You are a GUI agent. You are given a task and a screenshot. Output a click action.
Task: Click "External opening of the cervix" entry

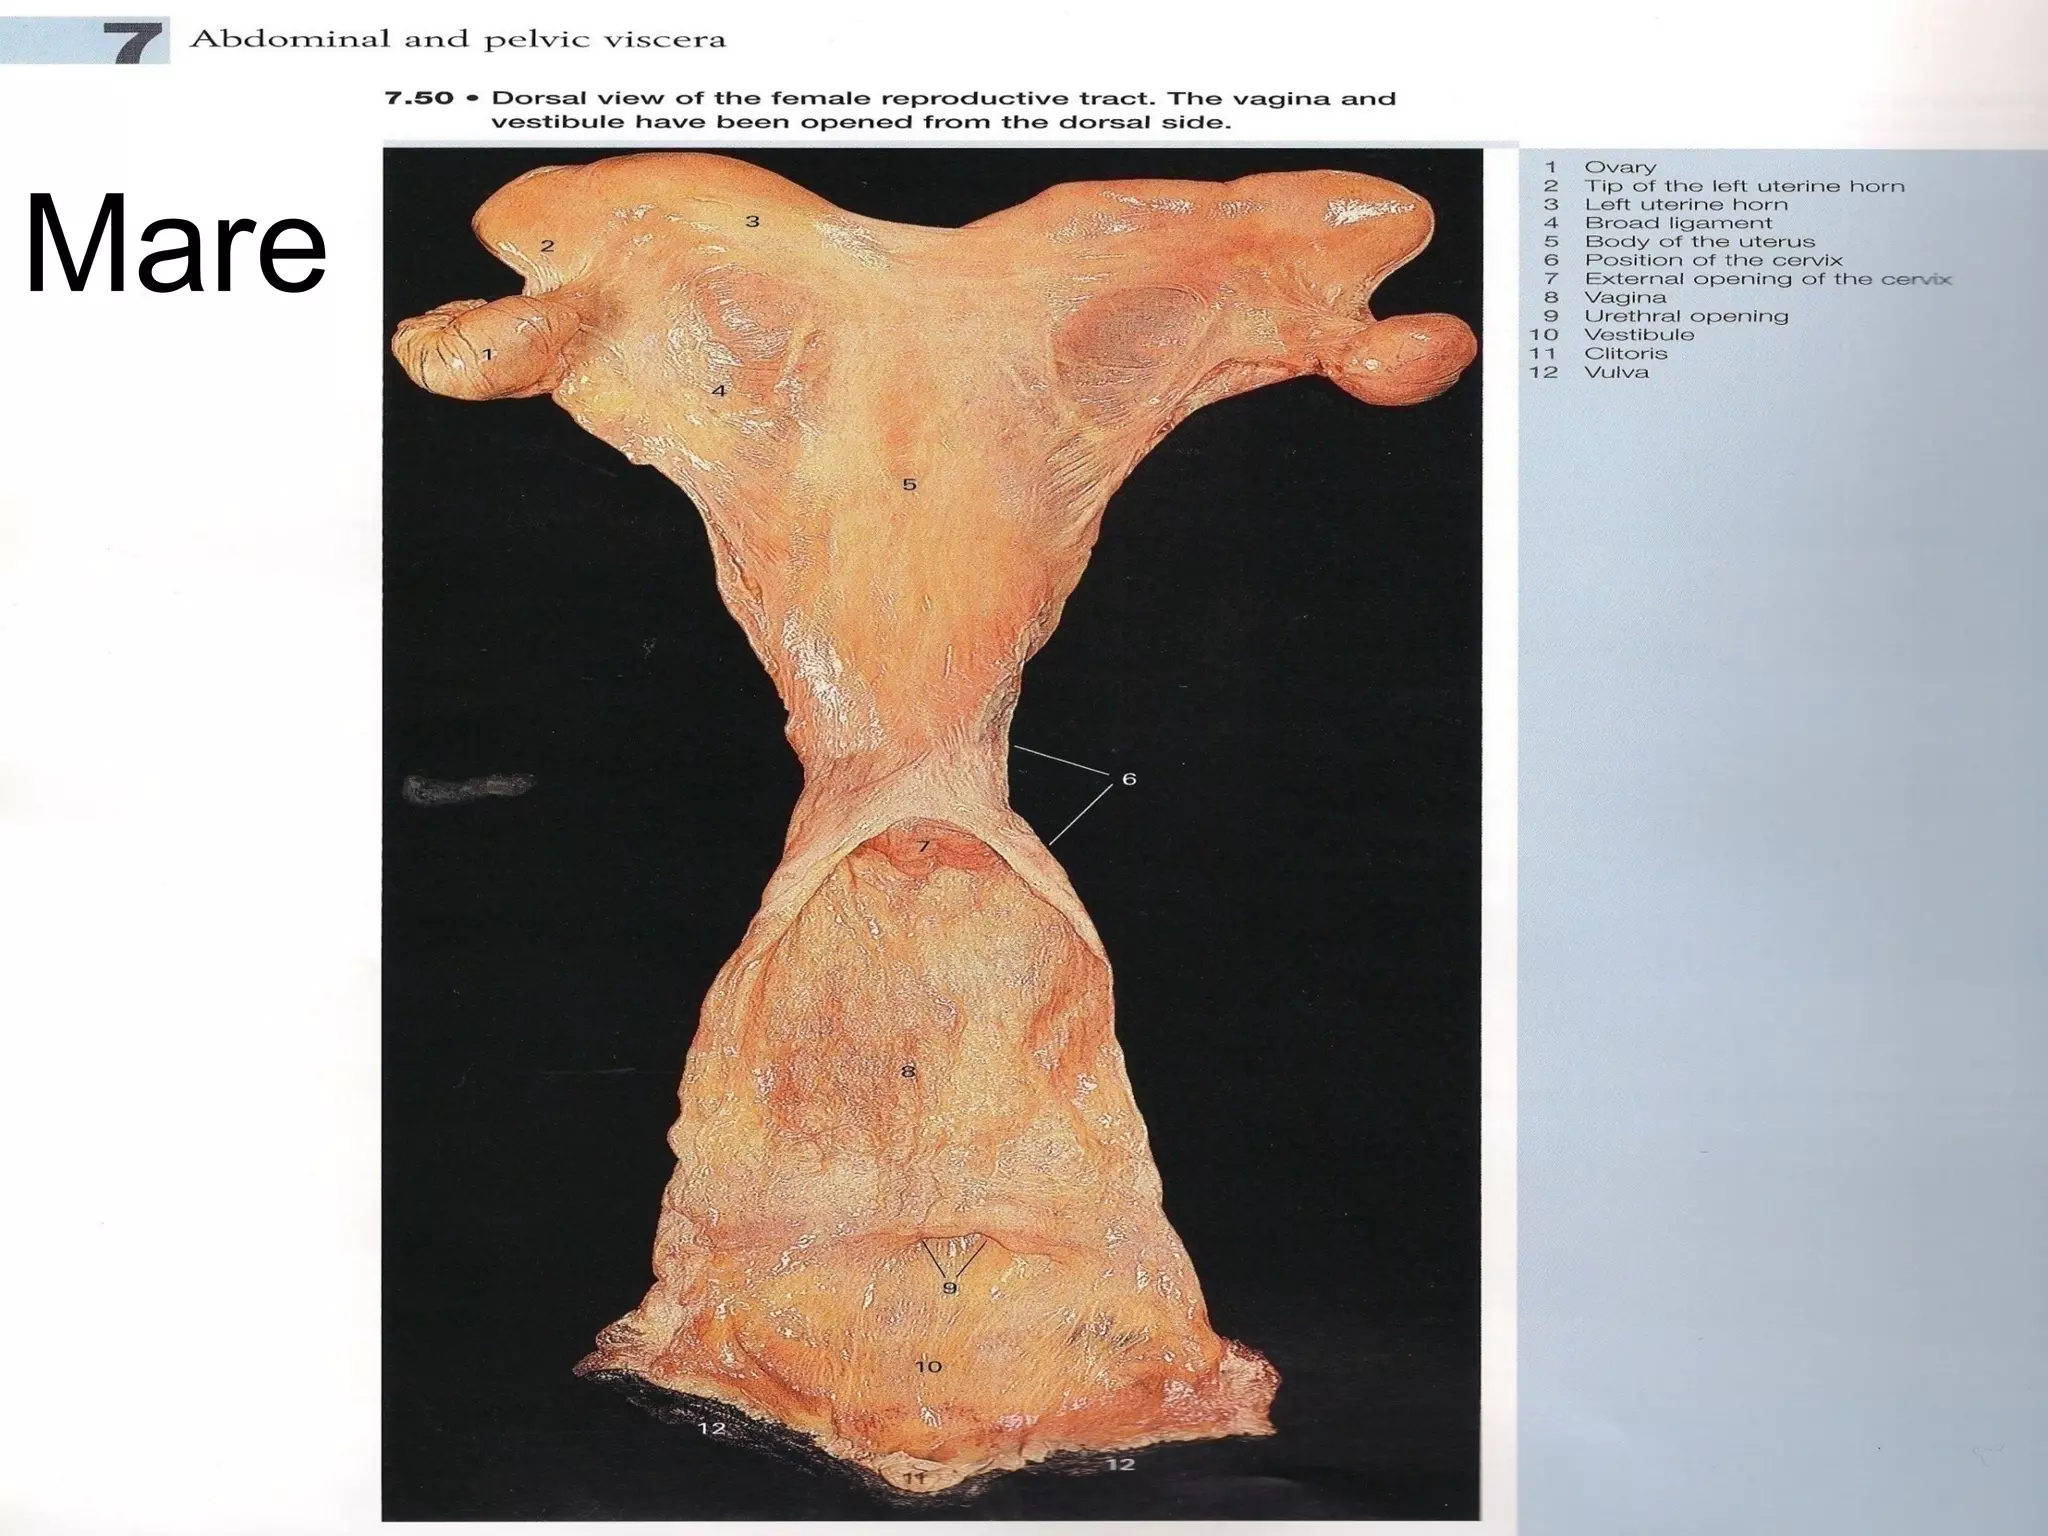point(1767,279)
